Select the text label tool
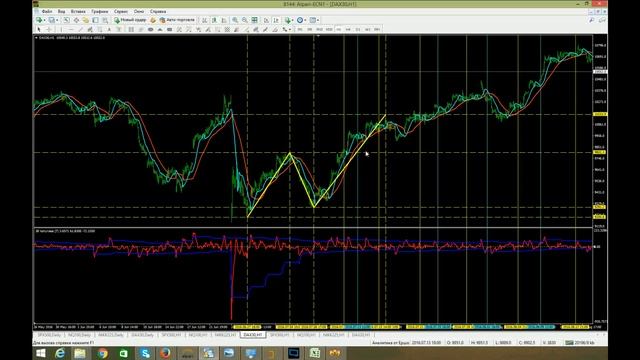The image size is (640, 360). pos(118,29)
